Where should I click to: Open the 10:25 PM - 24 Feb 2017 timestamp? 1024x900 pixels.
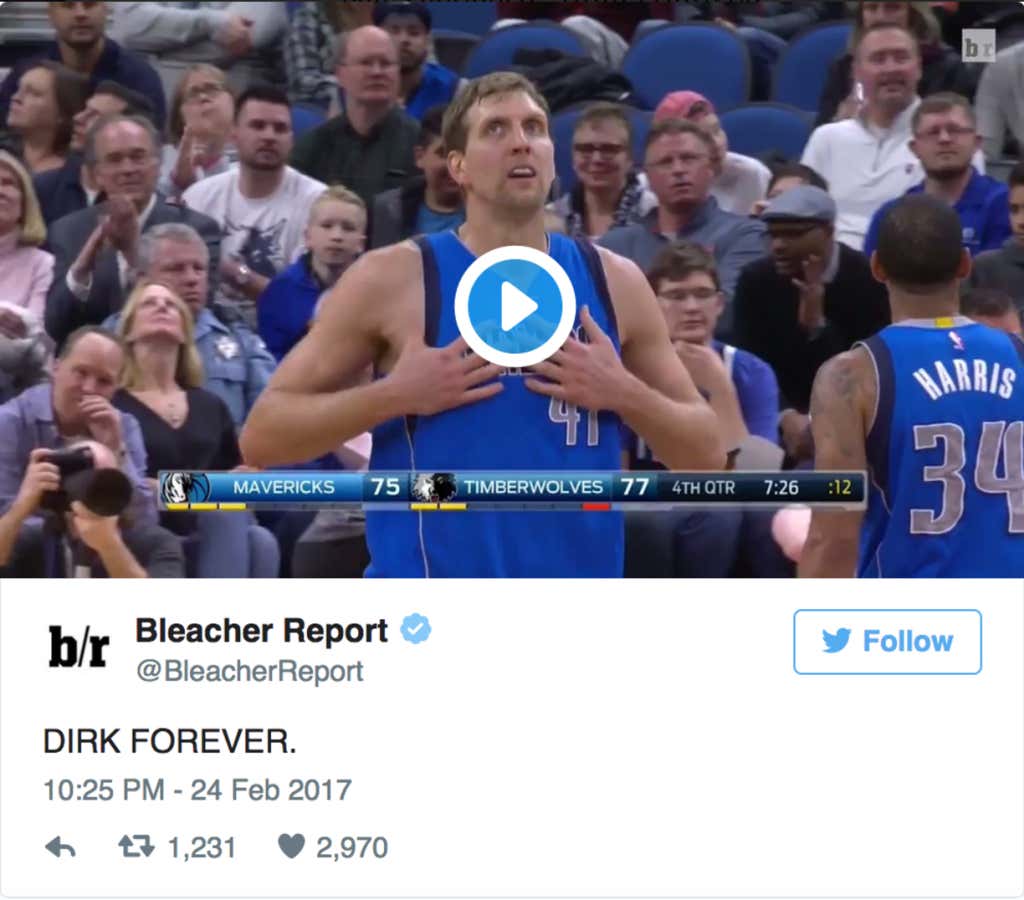coord(197,790)
